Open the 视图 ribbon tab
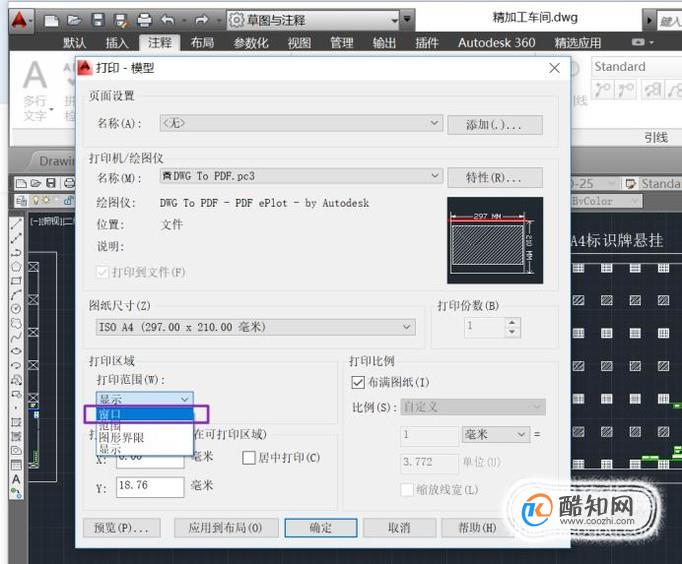This screenshot has height=564, width=682. pyautogui.click(x=299, y=43)
